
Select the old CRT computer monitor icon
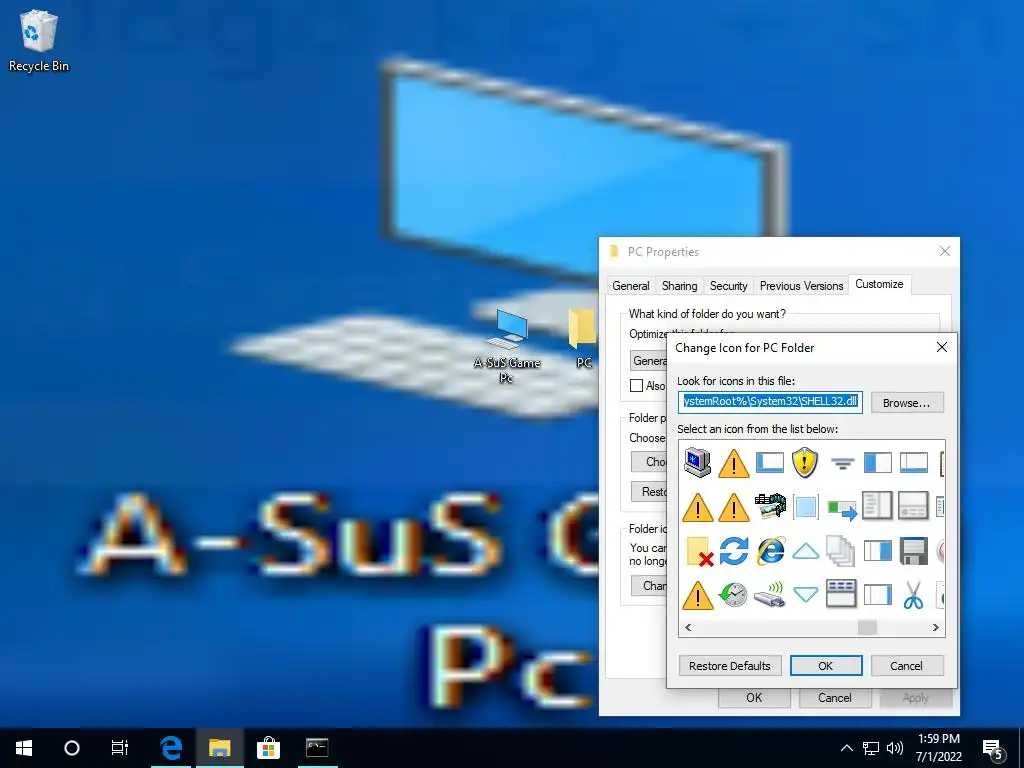(697, 462)
